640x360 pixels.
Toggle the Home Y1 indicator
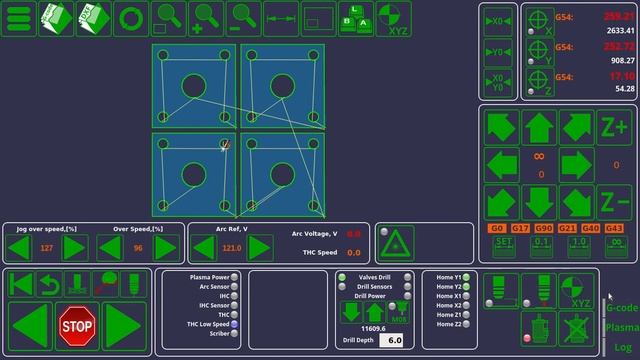tap(466, 277)
